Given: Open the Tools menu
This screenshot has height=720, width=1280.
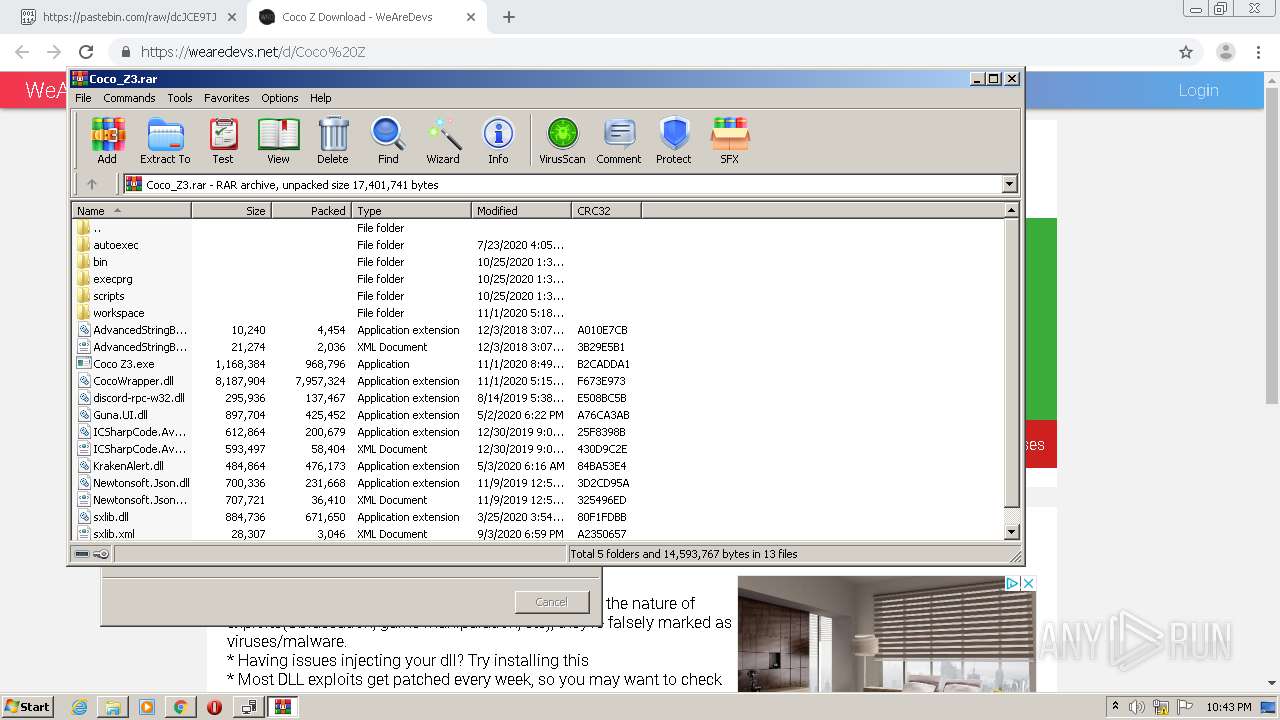Looking at the screenshot, I should pos(180,98).
